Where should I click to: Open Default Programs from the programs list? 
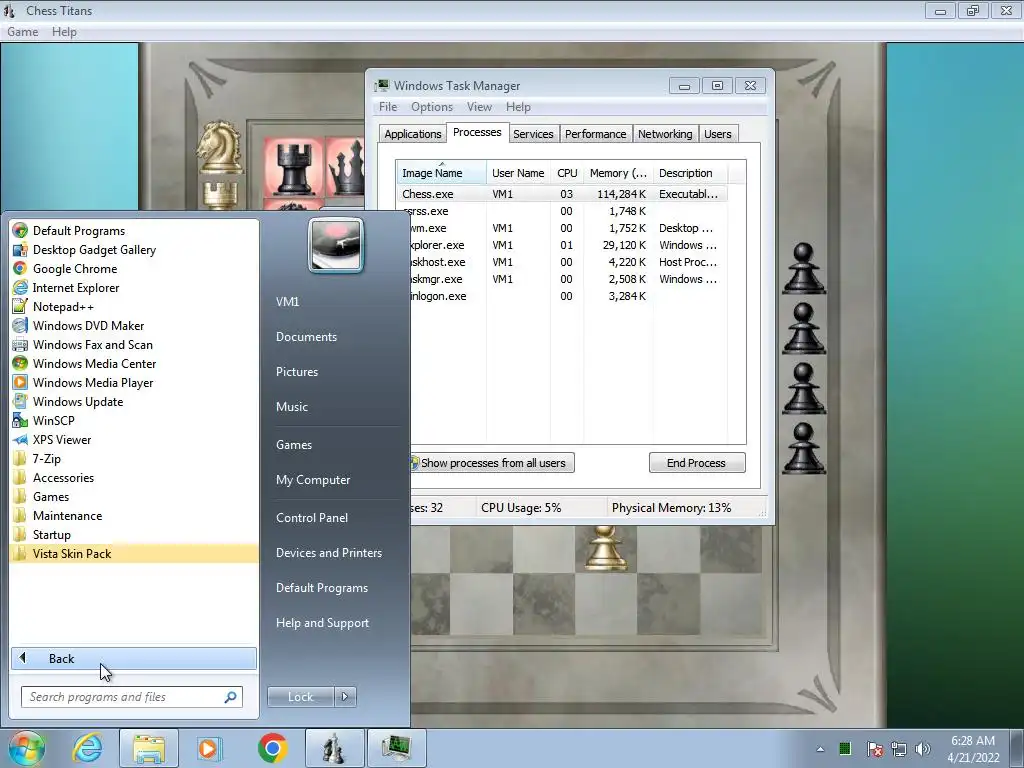coord(78,231)
